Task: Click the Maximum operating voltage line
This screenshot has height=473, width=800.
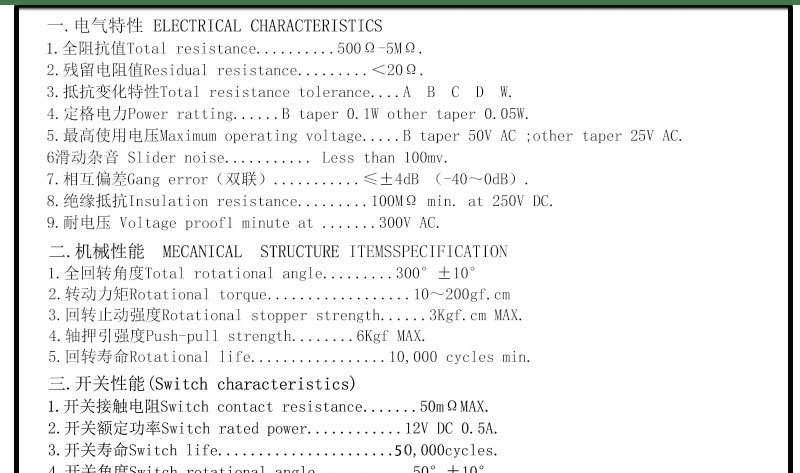Action: click(365, 136)
